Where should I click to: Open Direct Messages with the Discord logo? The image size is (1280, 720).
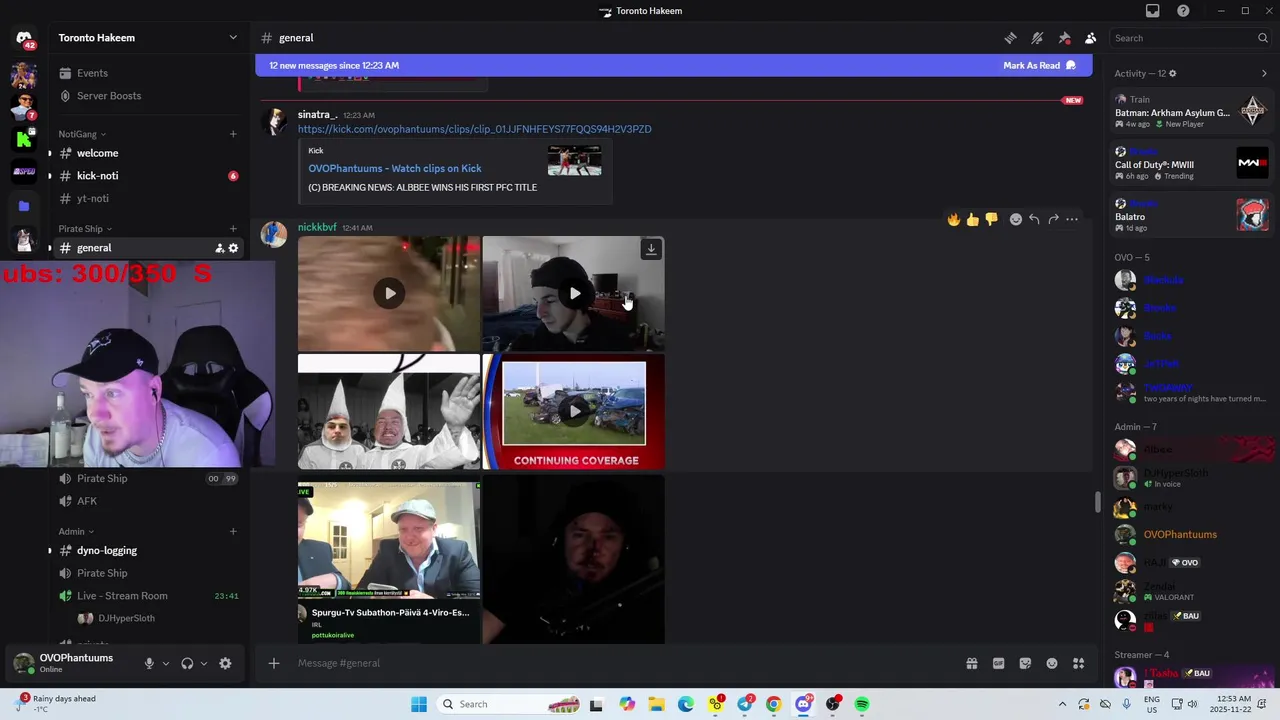click(x=24, y=38)
